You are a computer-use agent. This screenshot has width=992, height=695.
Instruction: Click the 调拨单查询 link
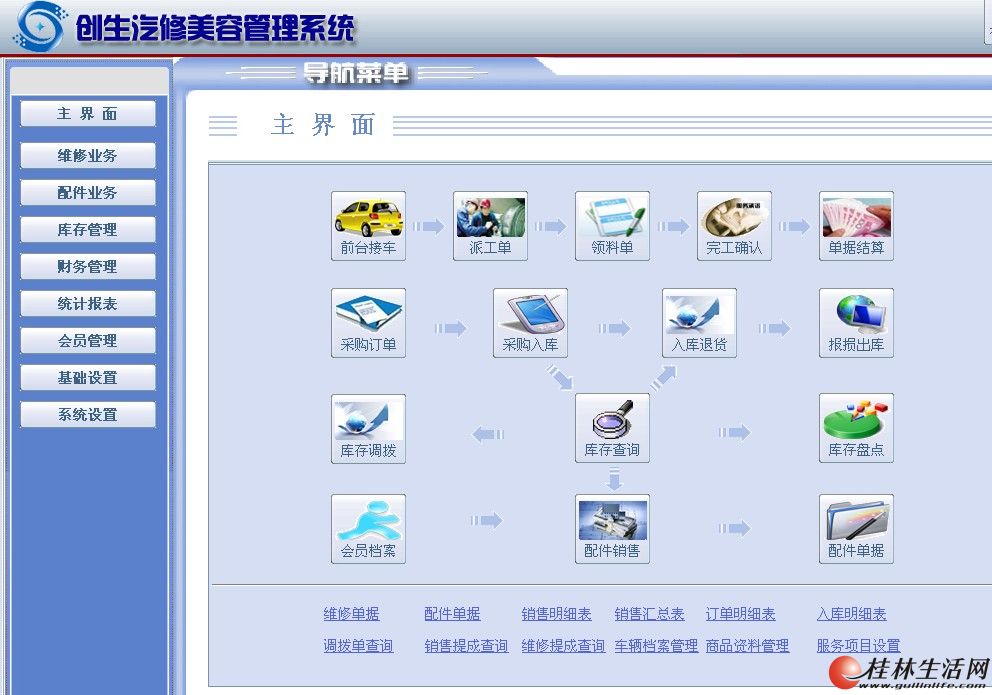point(358,646)
